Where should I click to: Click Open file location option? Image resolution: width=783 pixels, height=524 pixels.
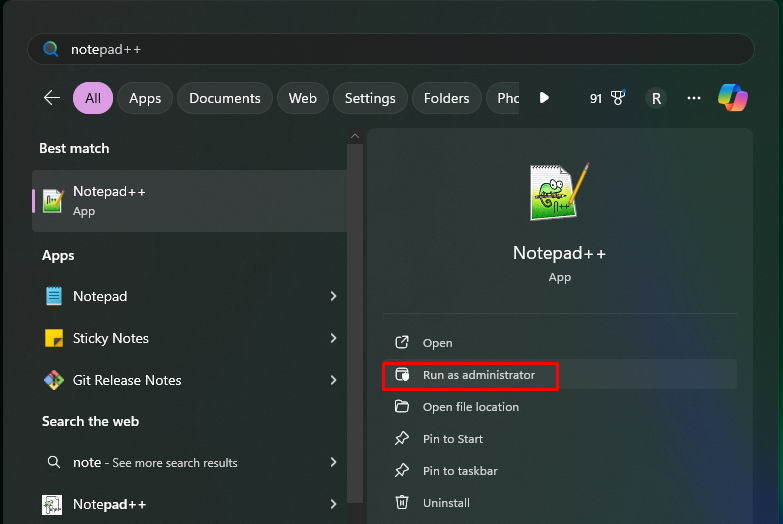tap(470, 407)
